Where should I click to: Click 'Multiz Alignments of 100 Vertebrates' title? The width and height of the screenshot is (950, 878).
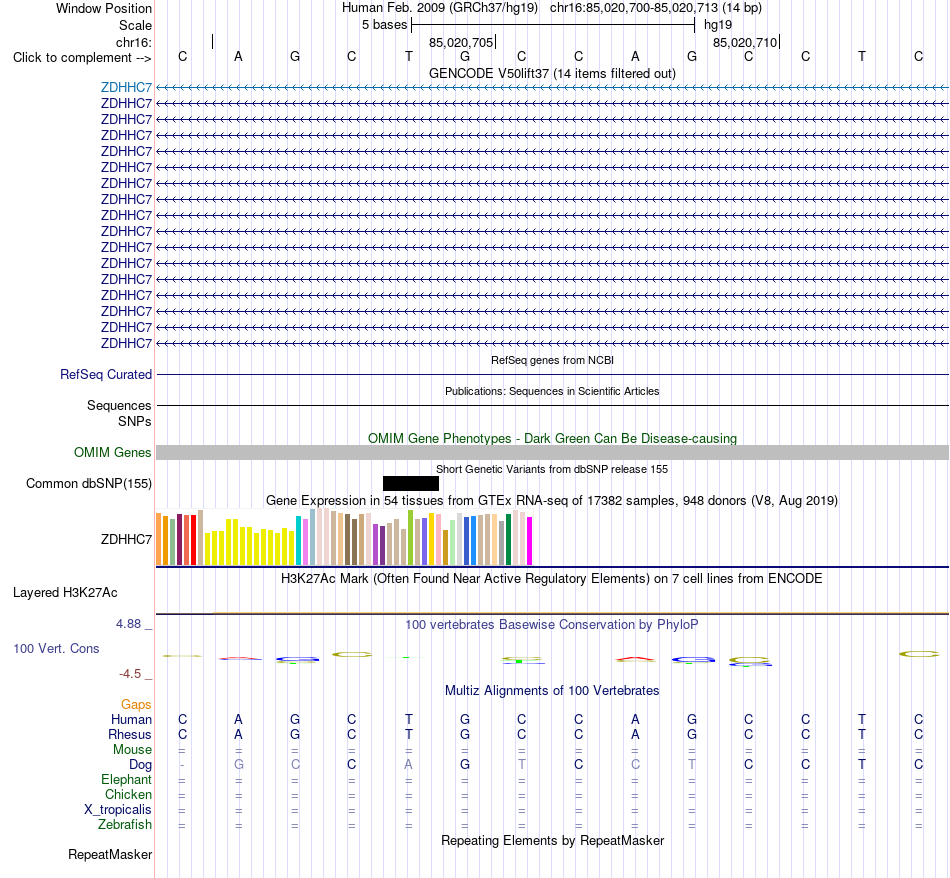click(552, 690)
